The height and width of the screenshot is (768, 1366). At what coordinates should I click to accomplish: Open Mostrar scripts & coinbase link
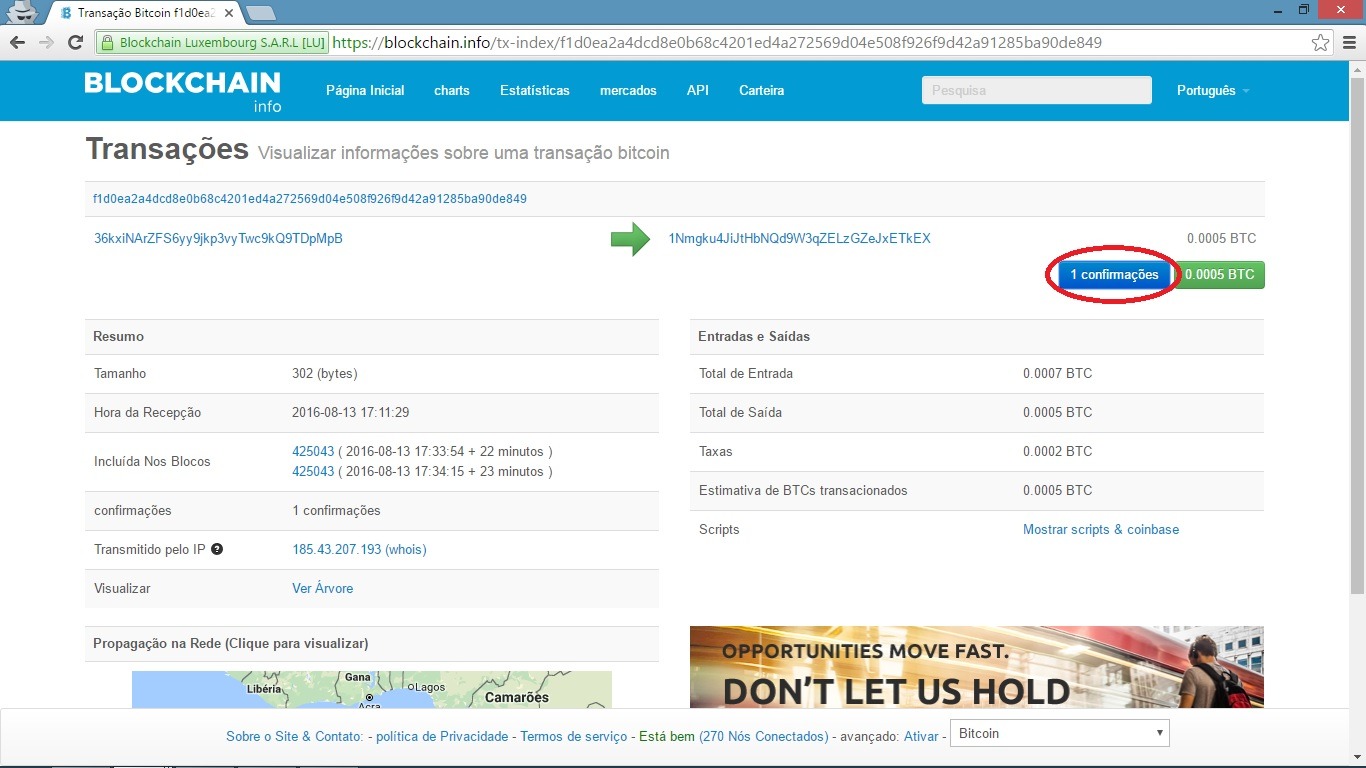[1100, 530]
